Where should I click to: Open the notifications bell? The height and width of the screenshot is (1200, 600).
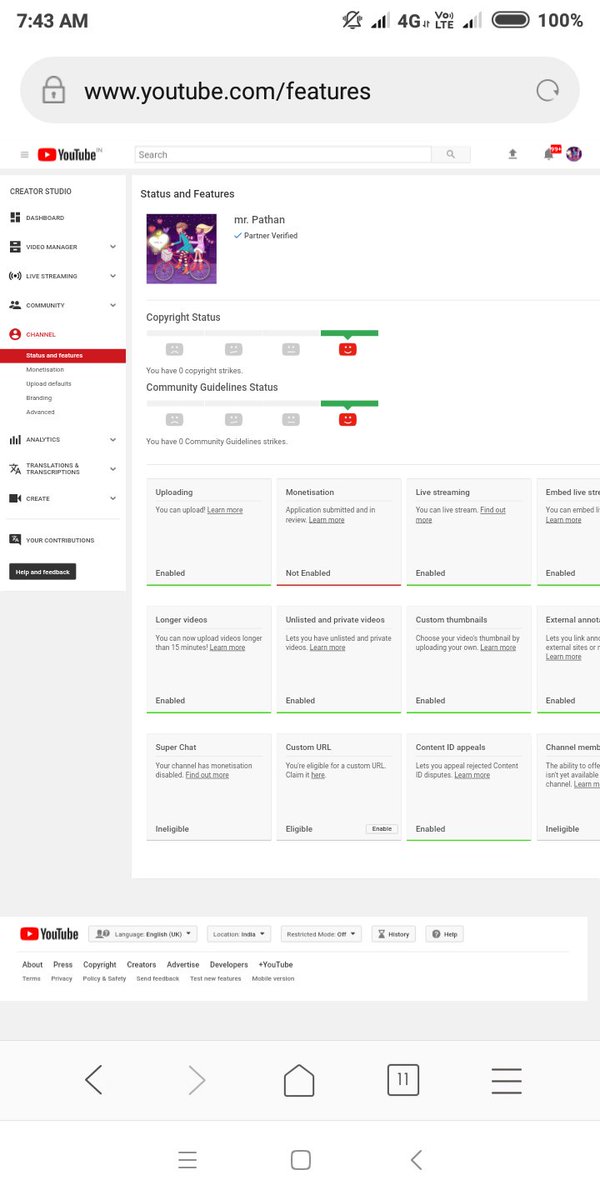pos(549,154)
